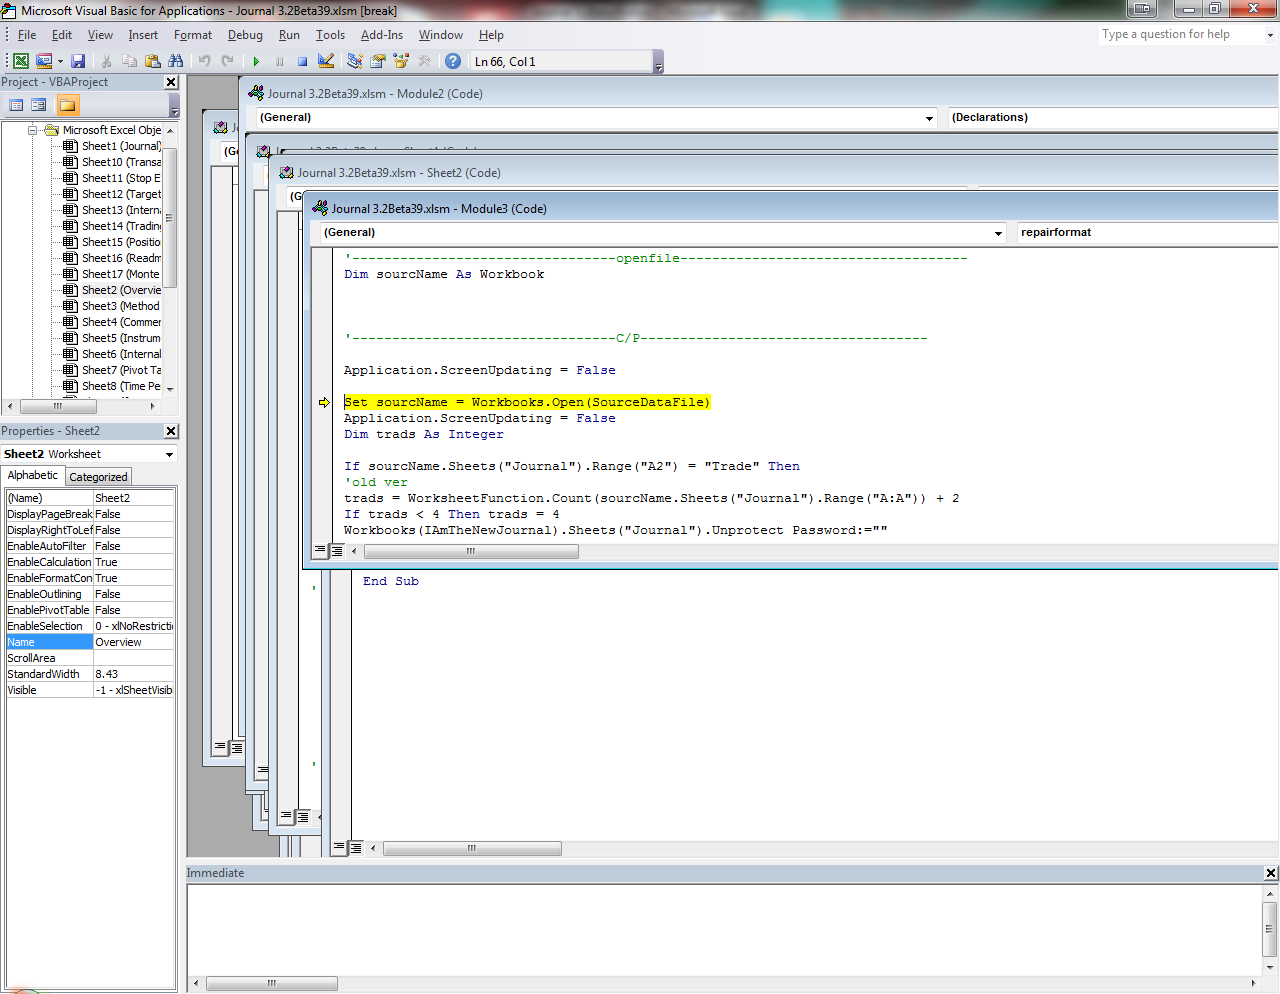This screenshot has width=1280, height=994.
Task: Click View Object icon in Project panel
Action: click(39, 105)
